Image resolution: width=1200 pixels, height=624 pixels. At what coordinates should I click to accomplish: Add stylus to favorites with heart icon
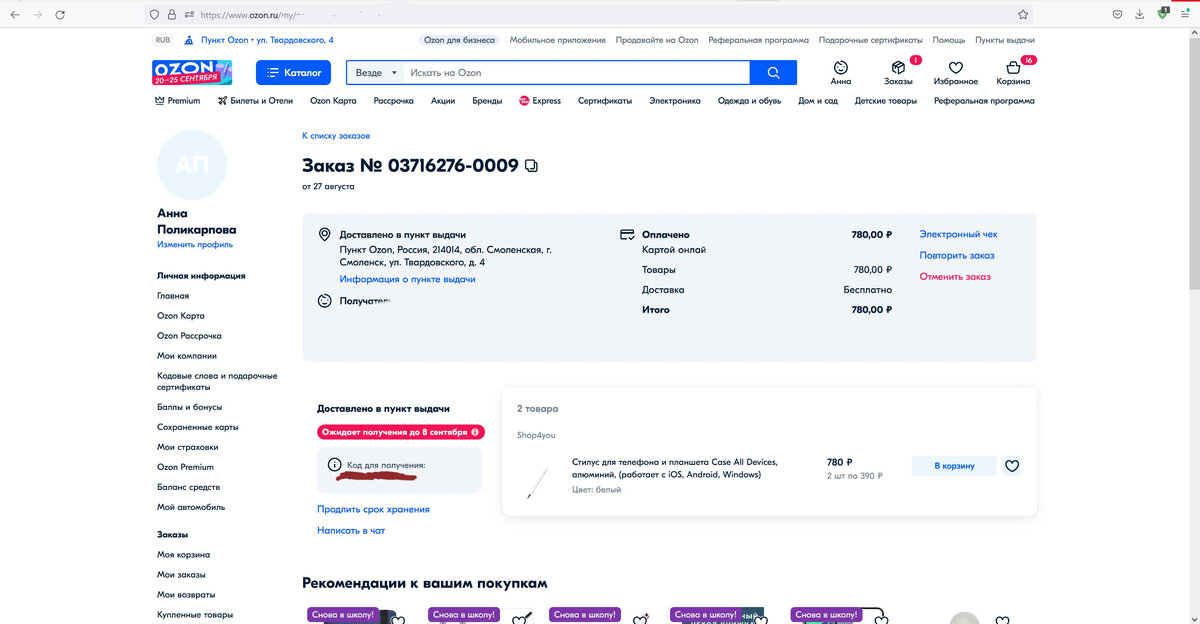point(1012,465)
